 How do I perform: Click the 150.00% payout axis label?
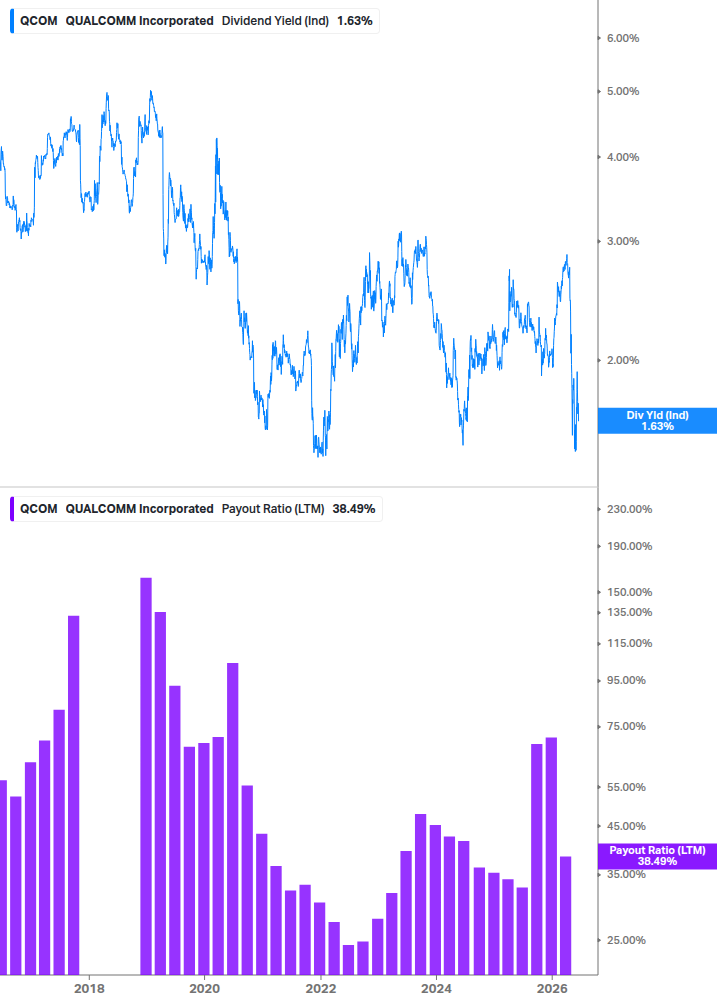click(x=629, y=592)
